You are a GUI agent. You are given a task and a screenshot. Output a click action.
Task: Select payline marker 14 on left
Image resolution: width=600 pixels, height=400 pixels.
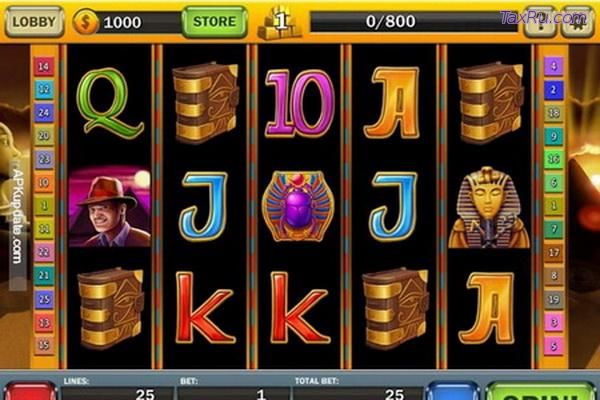coord(44,66)
